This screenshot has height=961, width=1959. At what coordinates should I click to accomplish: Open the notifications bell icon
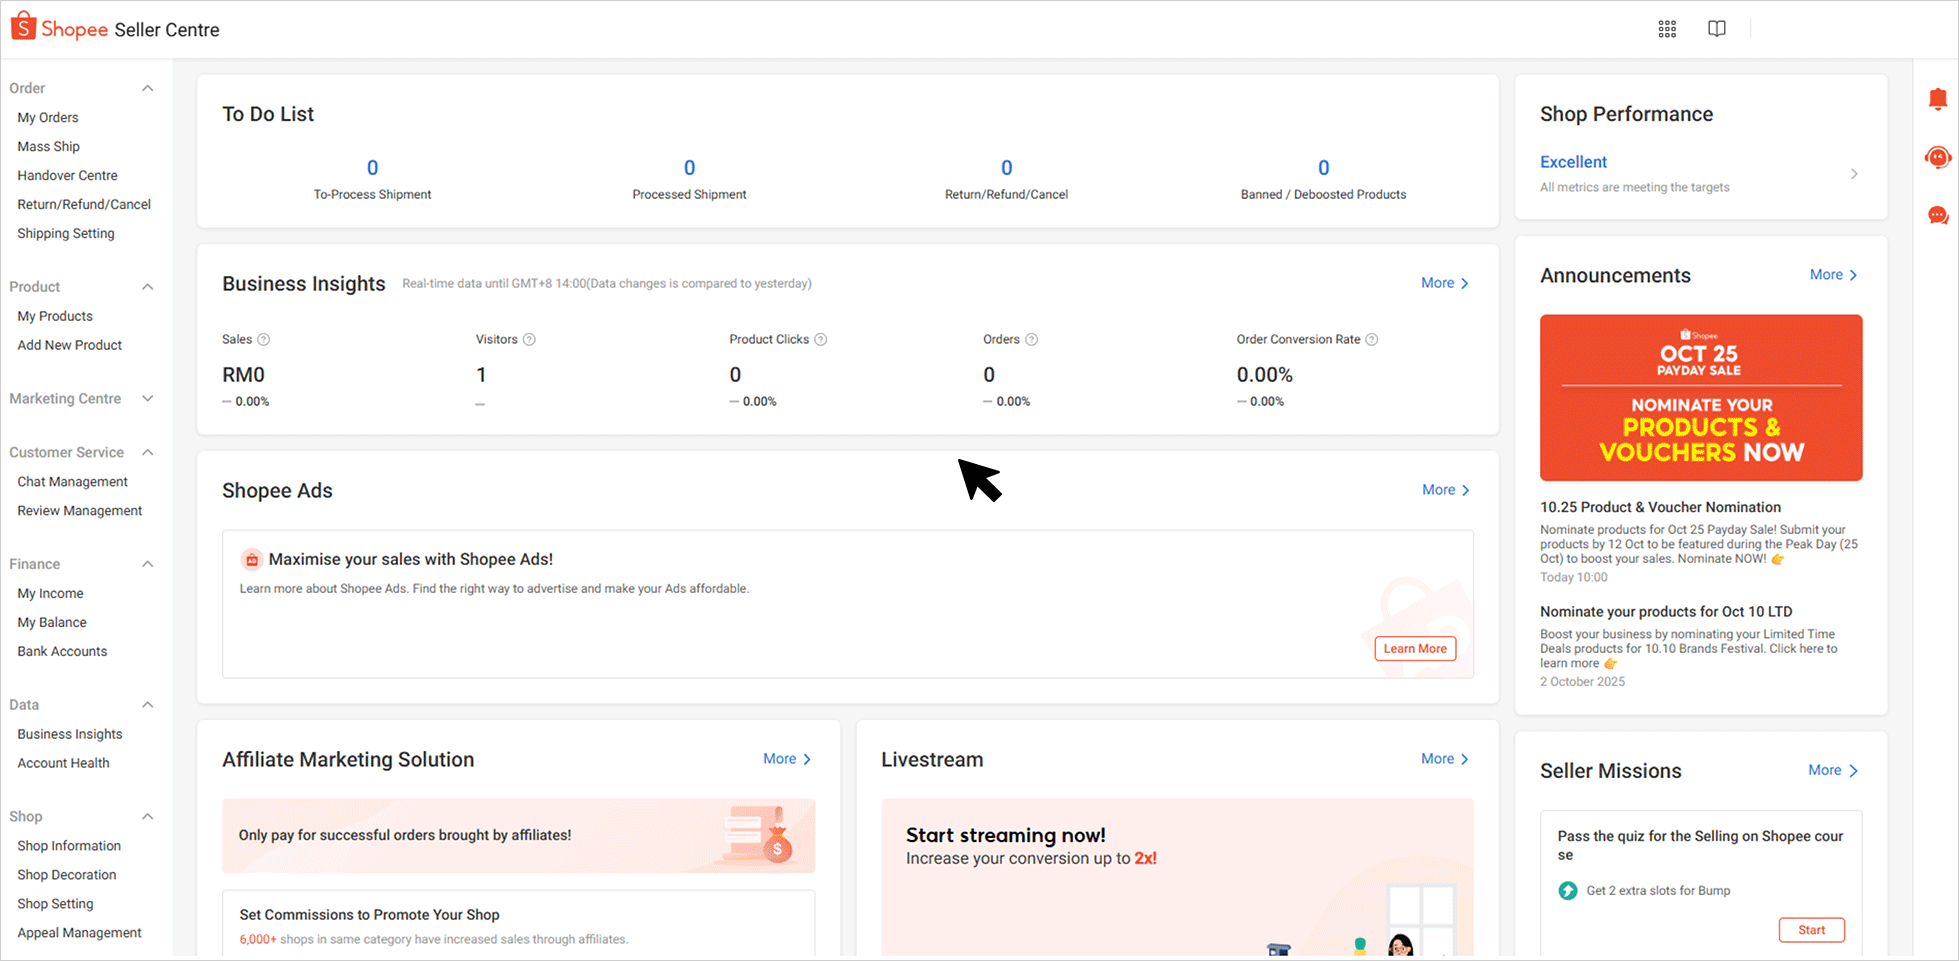(x=1937, y=99)
